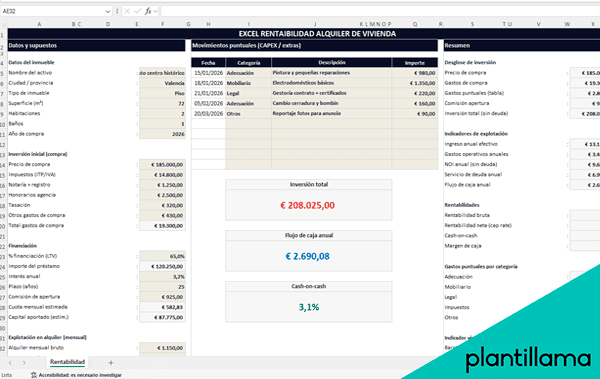Image resolution: width=600 pixels, height=379 pixels.
Task: Select the 'Descripción' table column header
Action: click(x=332, y=63)
